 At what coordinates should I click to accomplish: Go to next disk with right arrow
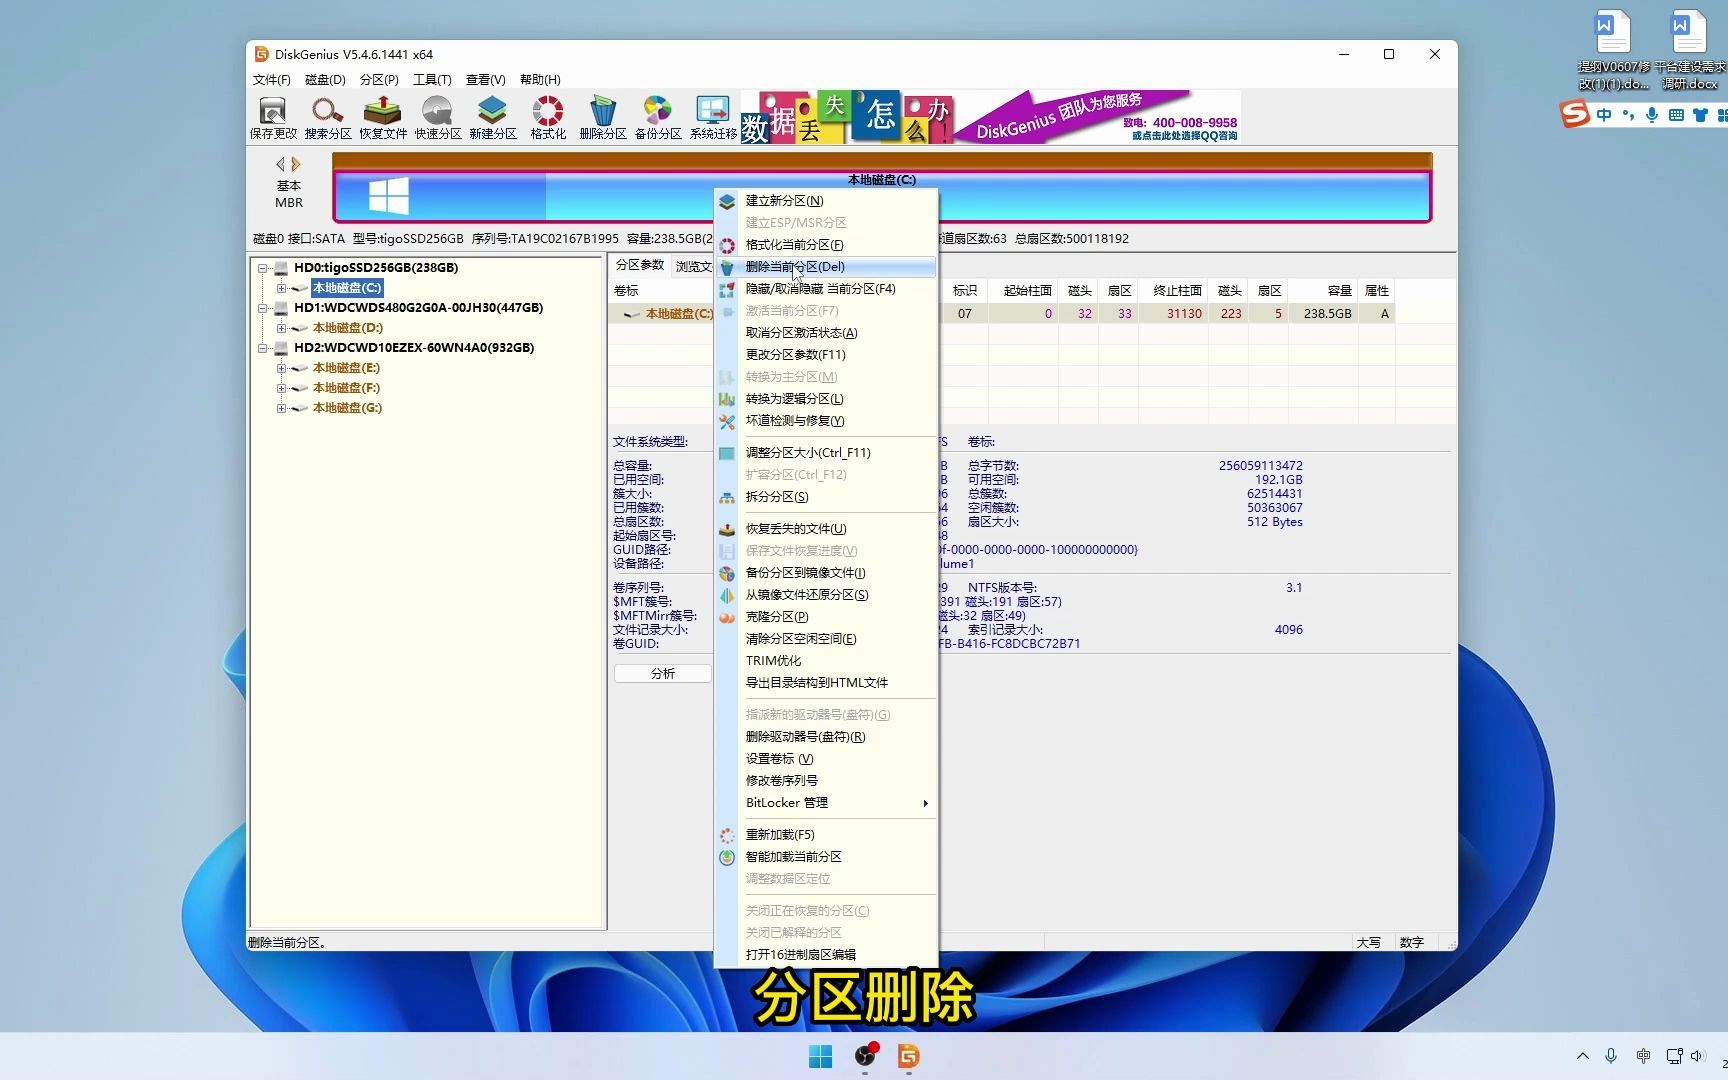pyautogui.click(x=296, y=164)
